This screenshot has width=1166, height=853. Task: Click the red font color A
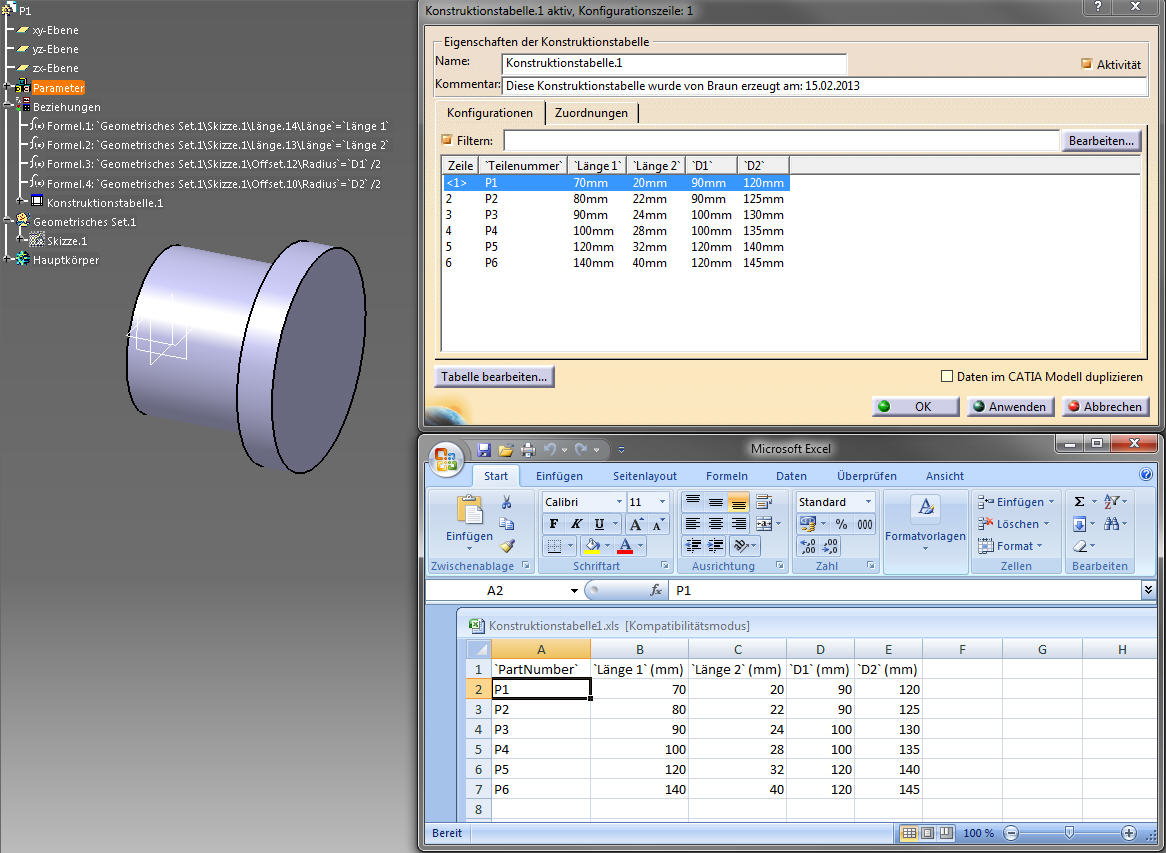[625, 546]
